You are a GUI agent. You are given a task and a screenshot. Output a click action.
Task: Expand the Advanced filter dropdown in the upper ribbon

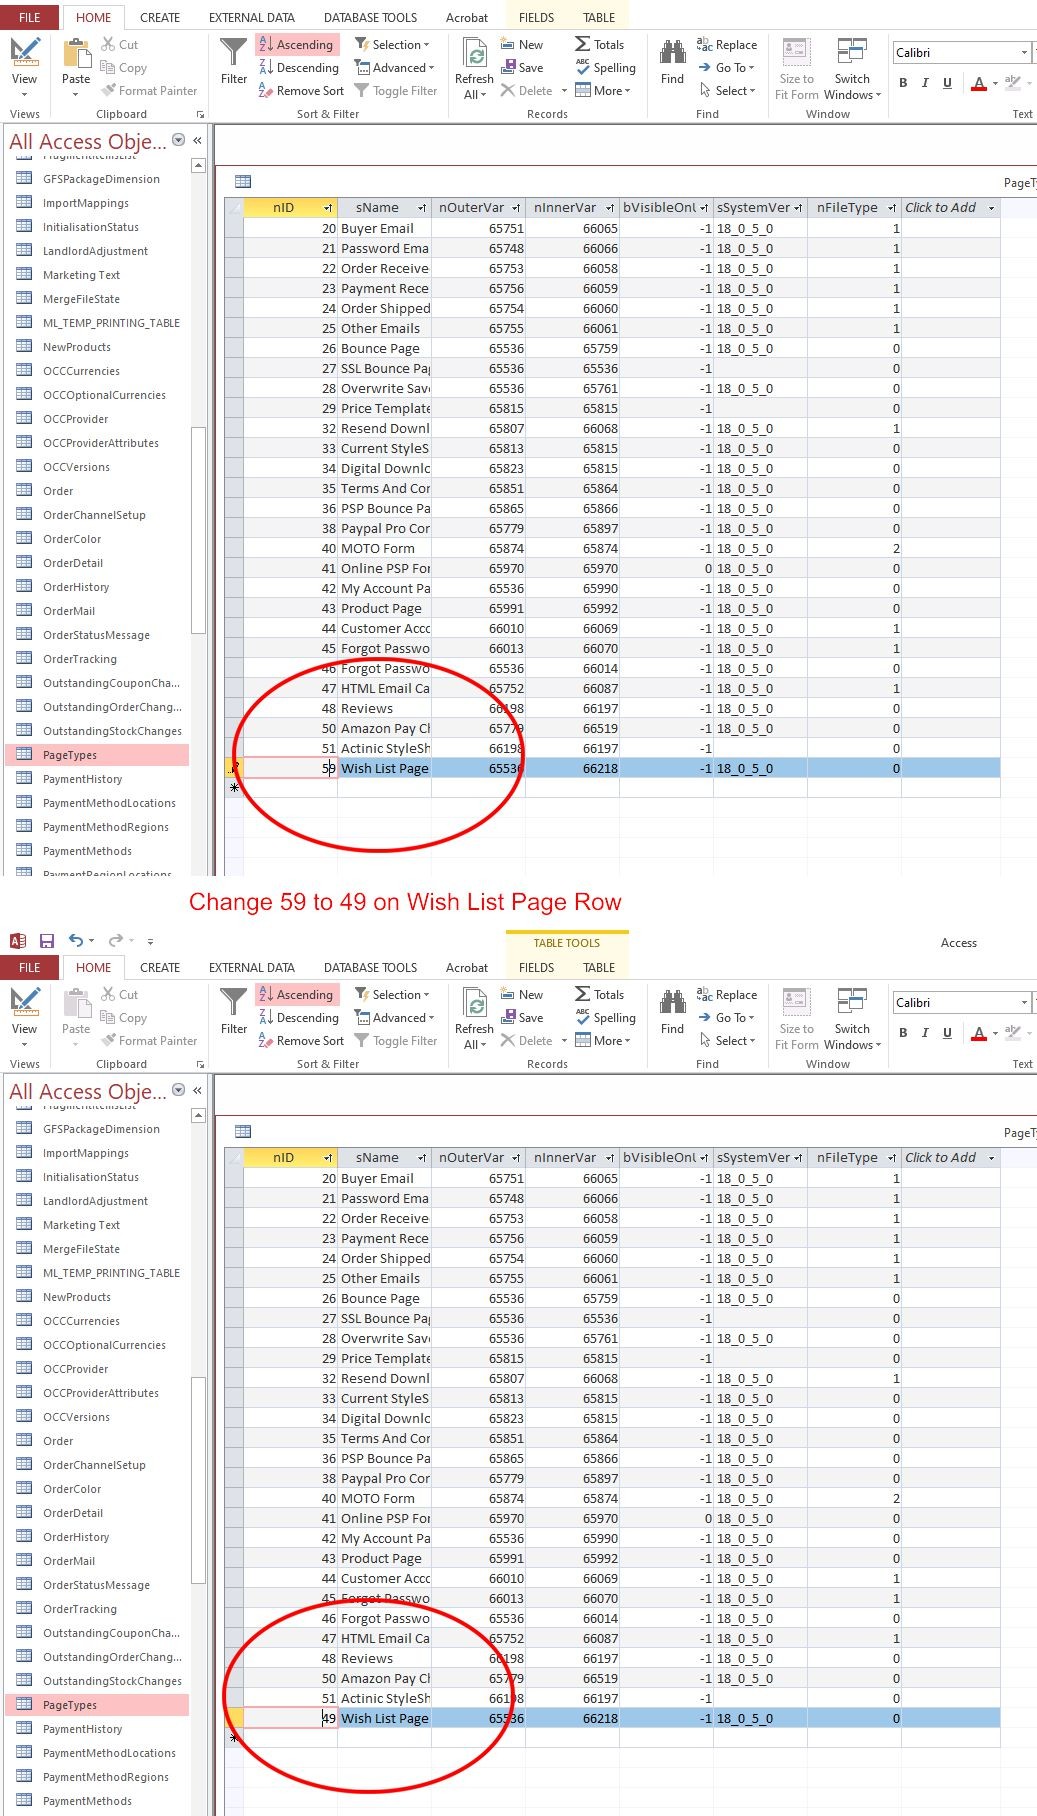pos(431,68)
